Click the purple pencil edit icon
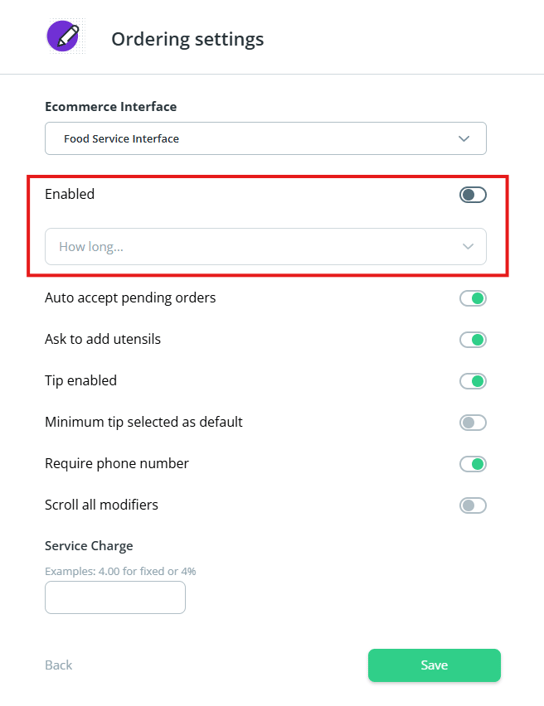 pyautogui.click(x=63, y=36)
